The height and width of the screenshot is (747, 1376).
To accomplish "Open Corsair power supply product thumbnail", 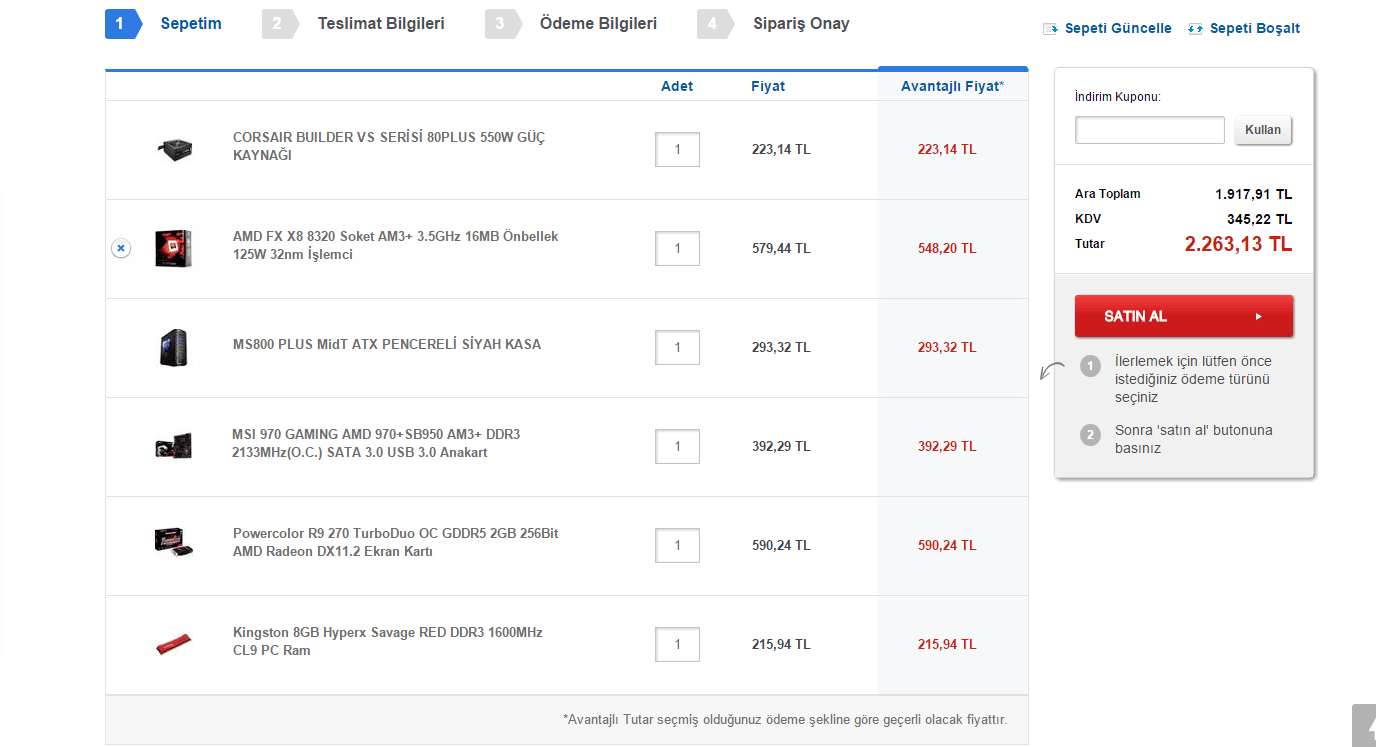I will click(174, 150).
